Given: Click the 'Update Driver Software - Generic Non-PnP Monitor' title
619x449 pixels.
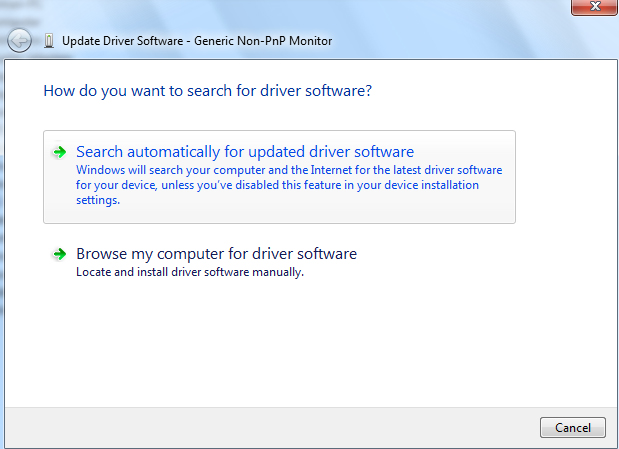Looking at the screenshot, I should (197, 41).
